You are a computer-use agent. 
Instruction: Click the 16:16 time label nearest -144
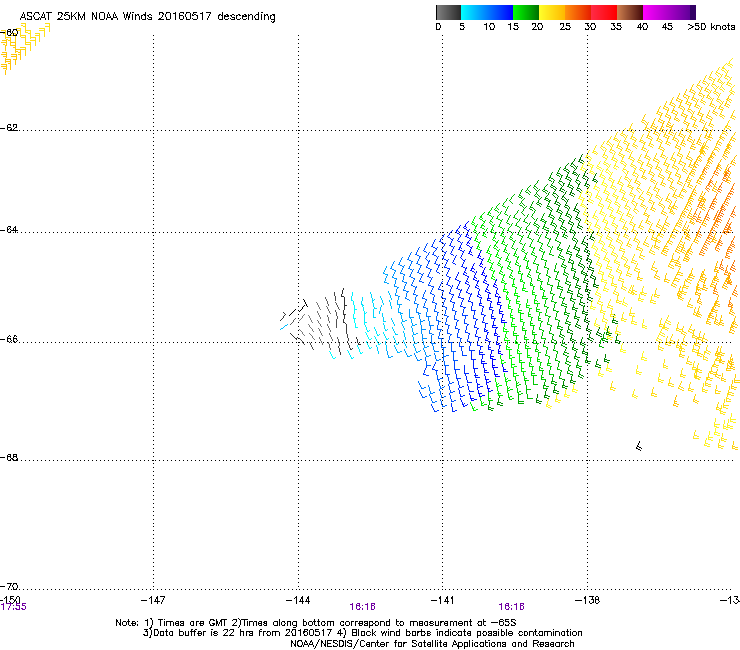pos(362,607)
